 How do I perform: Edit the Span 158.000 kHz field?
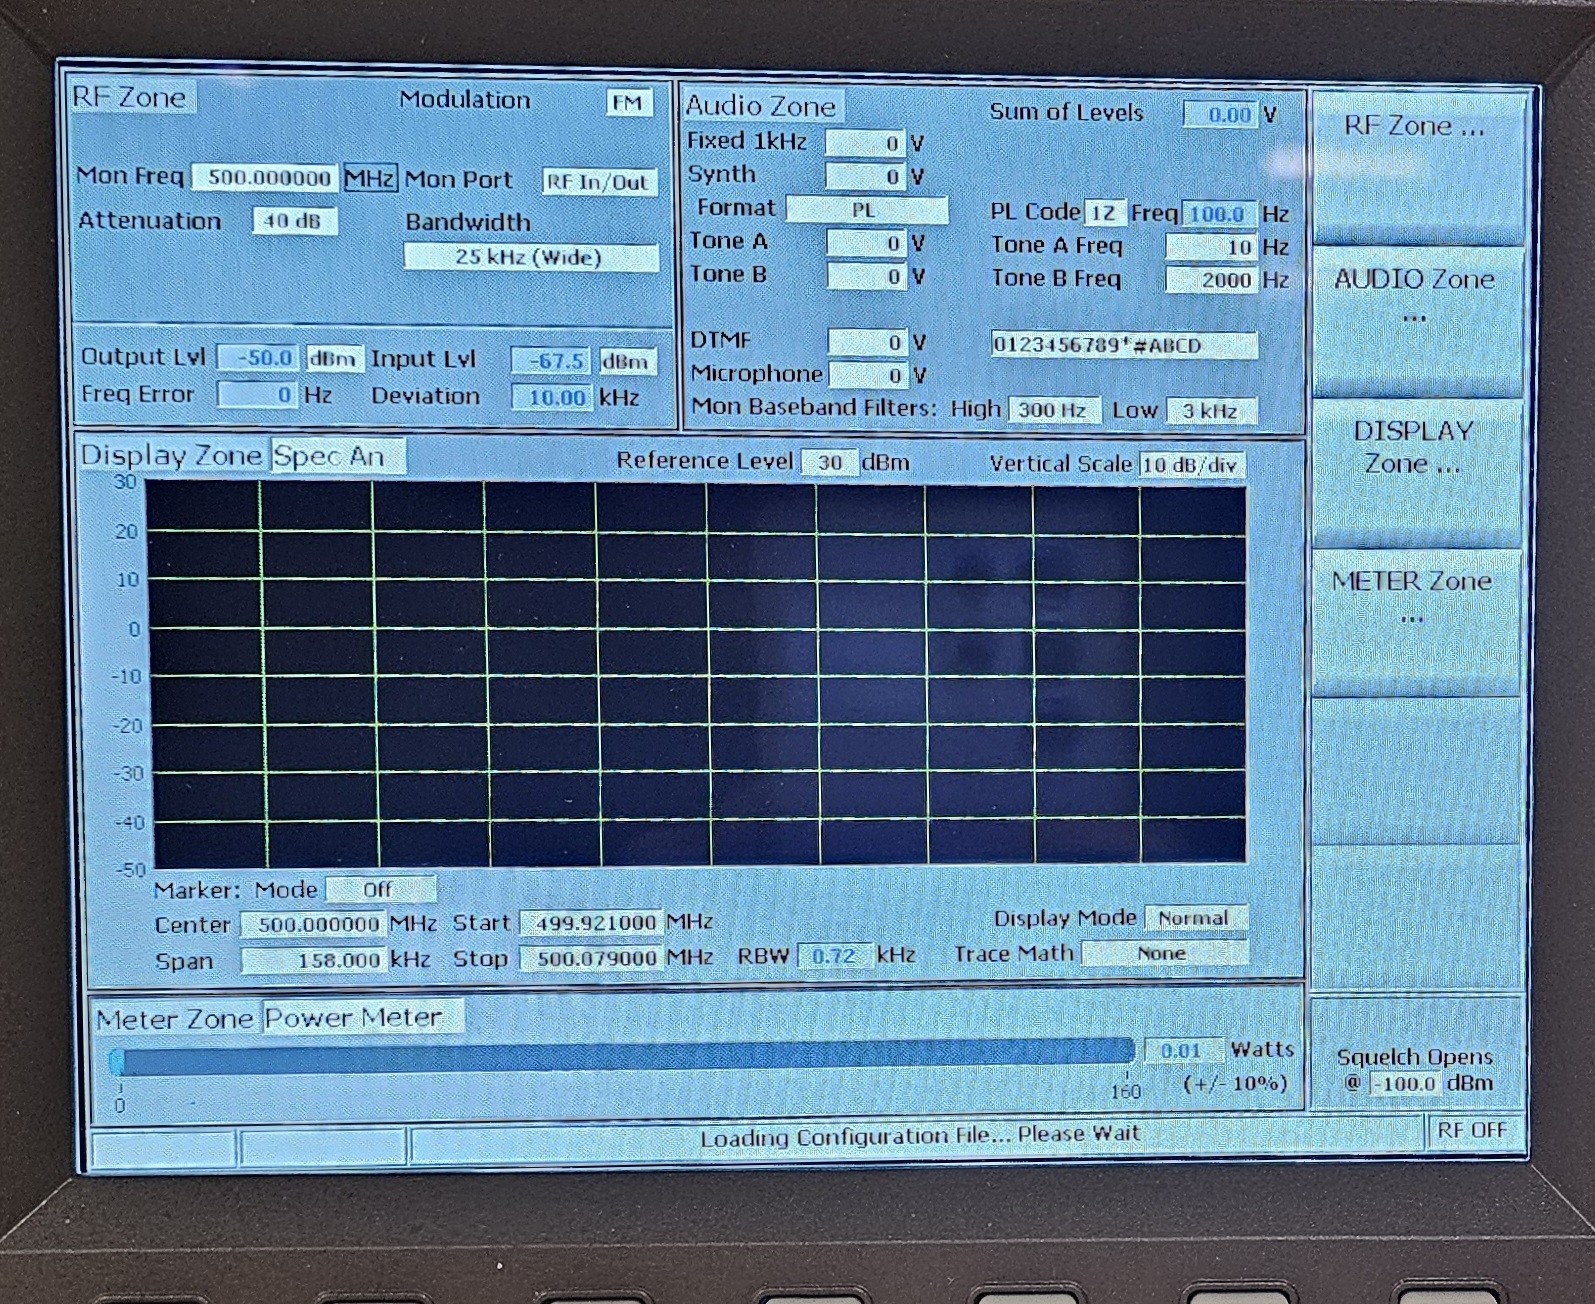coord(313,960)
